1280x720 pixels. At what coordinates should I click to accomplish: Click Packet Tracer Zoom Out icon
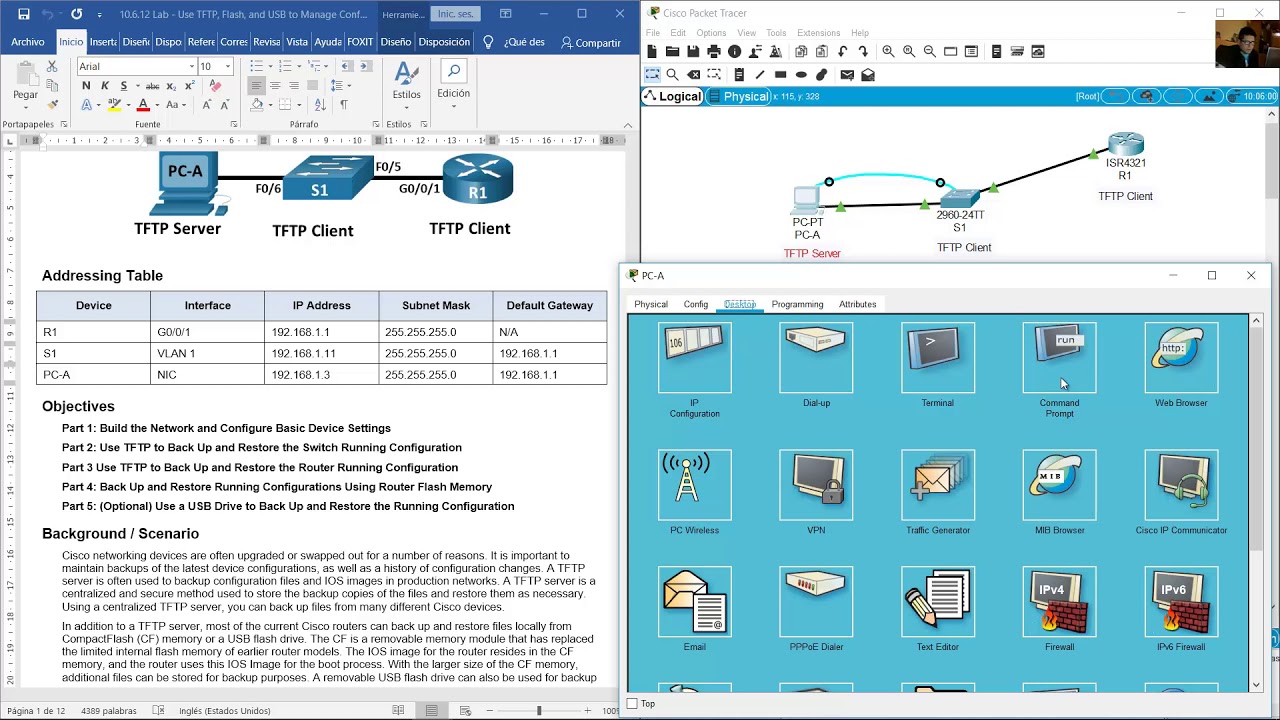click(930, 52)
